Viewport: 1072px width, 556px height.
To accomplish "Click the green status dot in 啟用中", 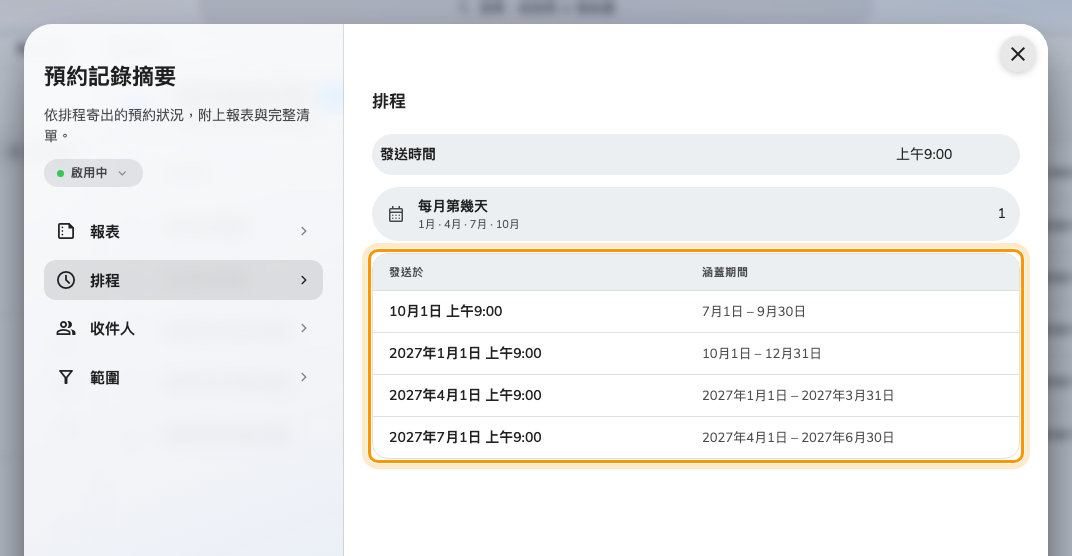I will pyautogui.click(x=60, y=173).
